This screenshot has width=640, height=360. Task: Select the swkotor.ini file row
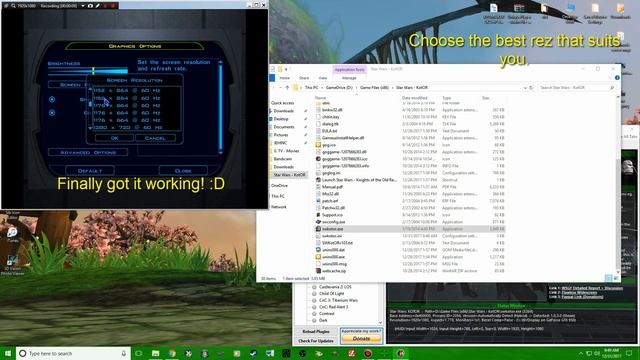(x=410, y=236)
